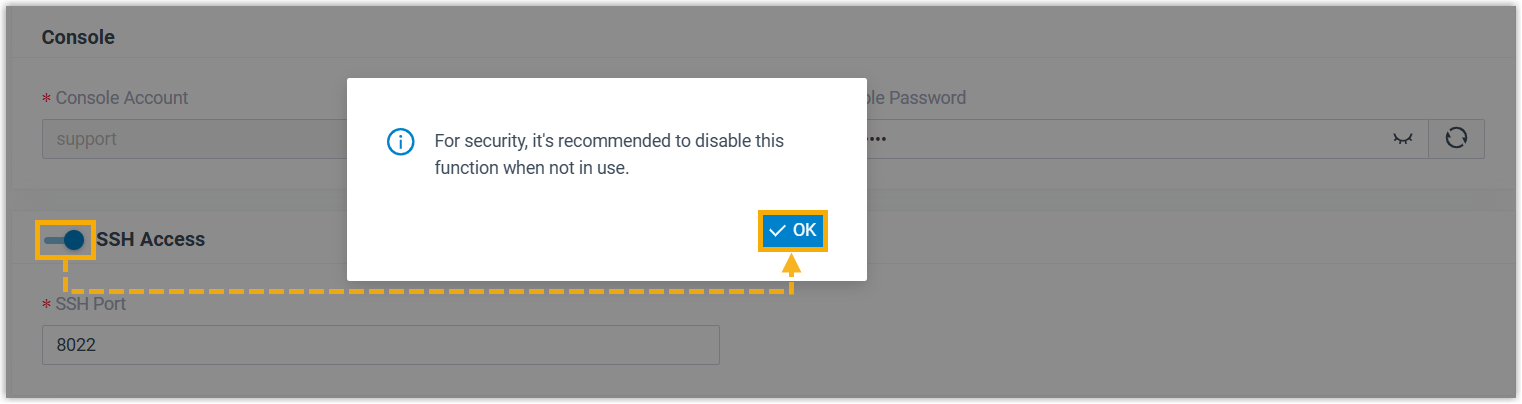1522x404 pixels.
Task: Regenerate console password with the refresh icon
Action: tap(1456, 139)
